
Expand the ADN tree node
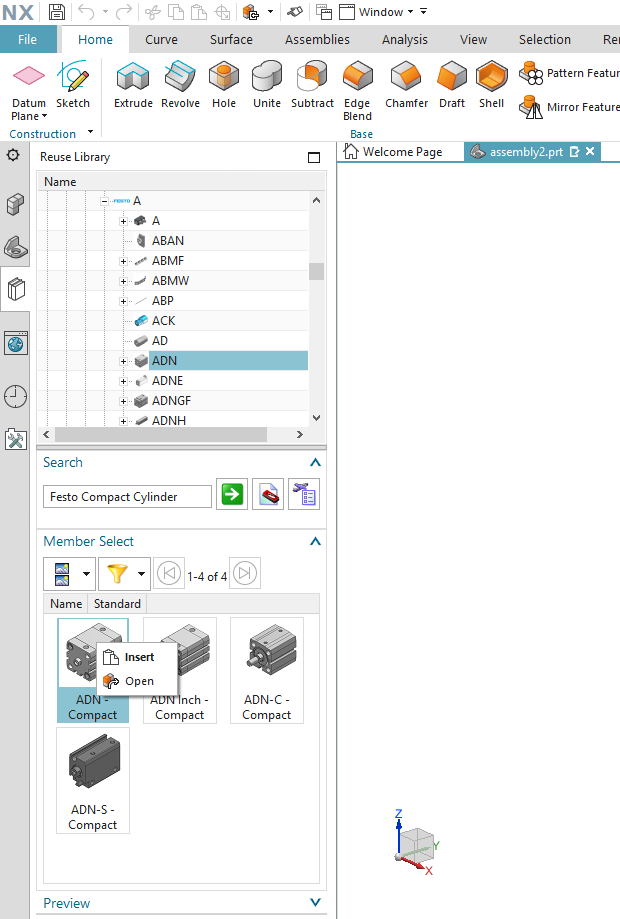click(x=123, y=361)
